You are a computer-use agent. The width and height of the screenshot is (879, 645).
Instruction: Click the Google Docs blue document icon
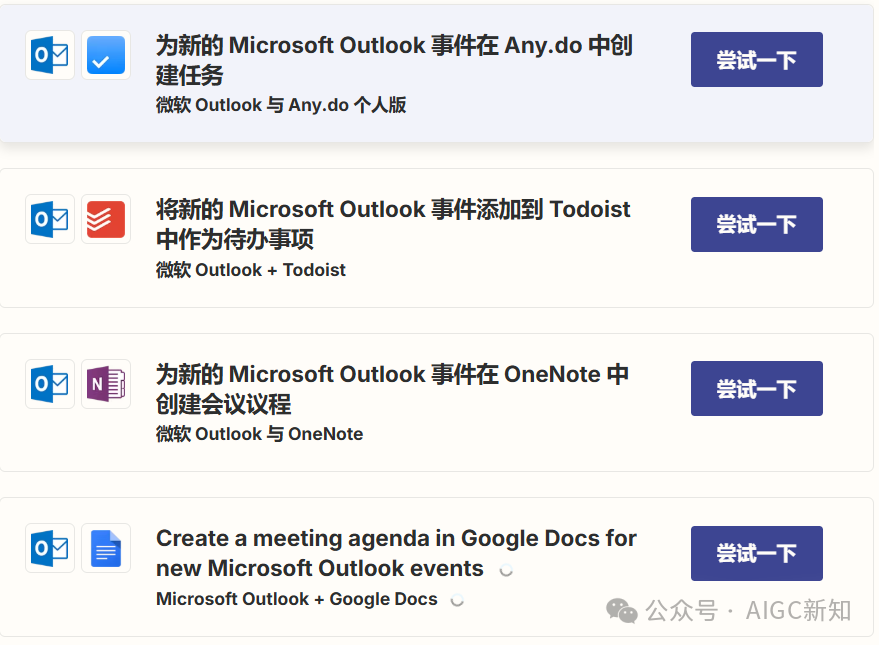tap(106, 548)
